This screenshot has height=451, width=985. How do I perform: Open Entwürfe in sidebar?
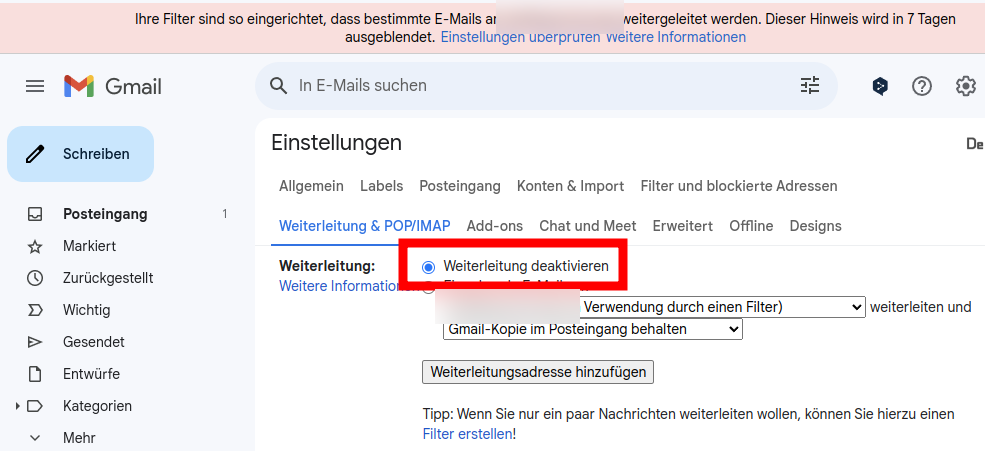click(91, 374)
